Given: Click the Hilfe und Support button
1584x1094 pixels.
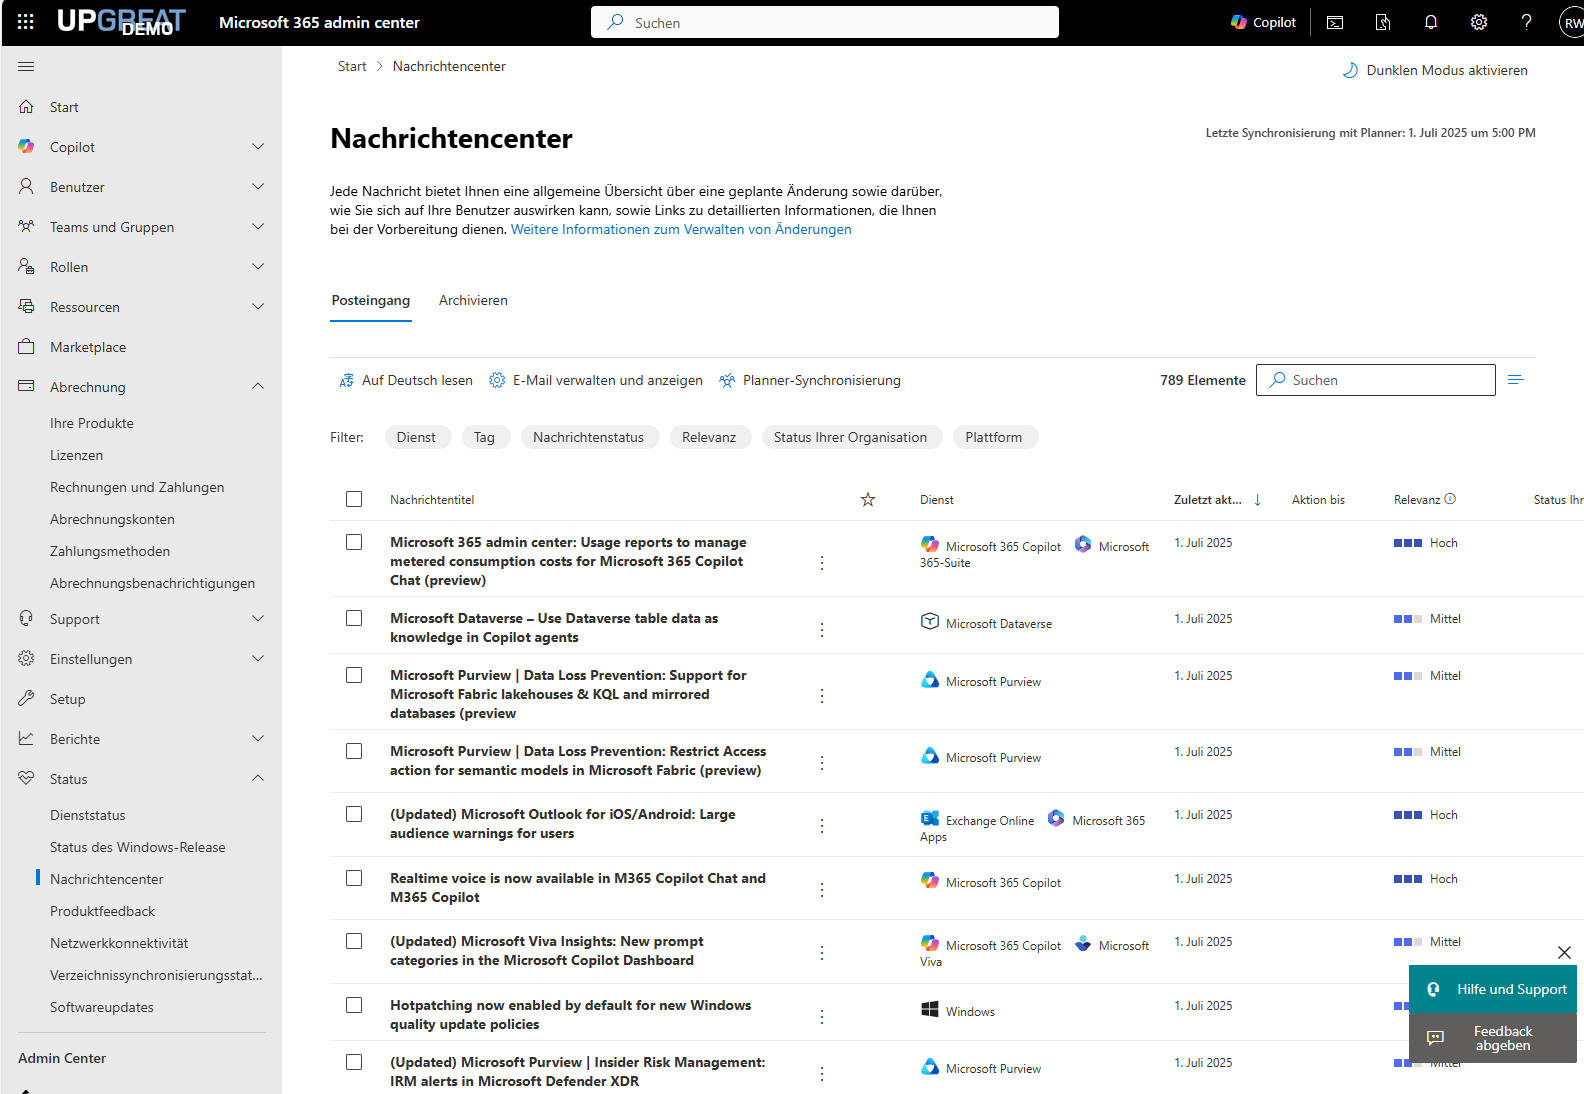Looking at the screenshot, I should pyautogui.click(x=1492, y=989).
